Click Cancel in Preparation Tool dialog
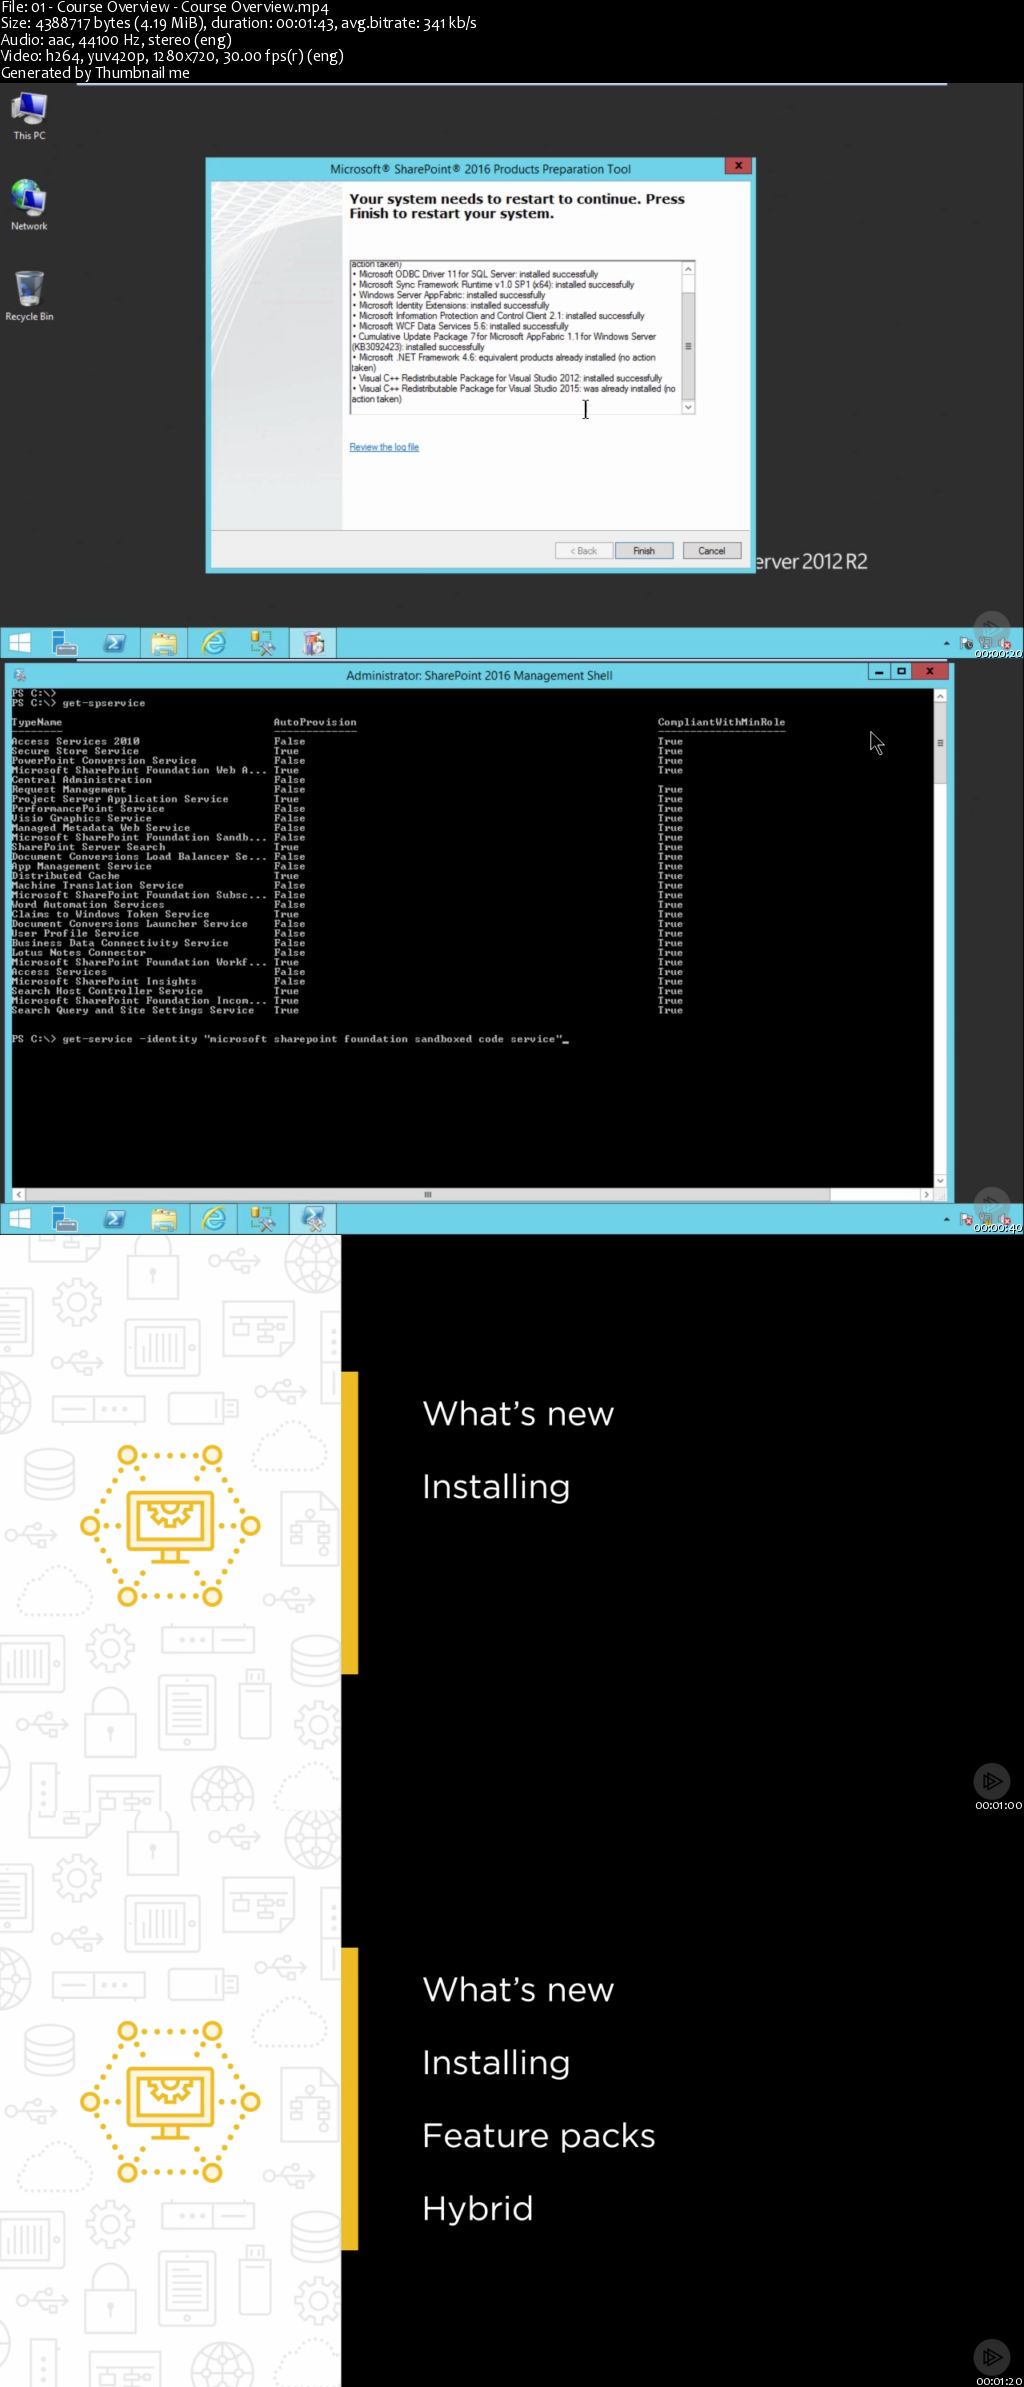 [x=712, y=551]
